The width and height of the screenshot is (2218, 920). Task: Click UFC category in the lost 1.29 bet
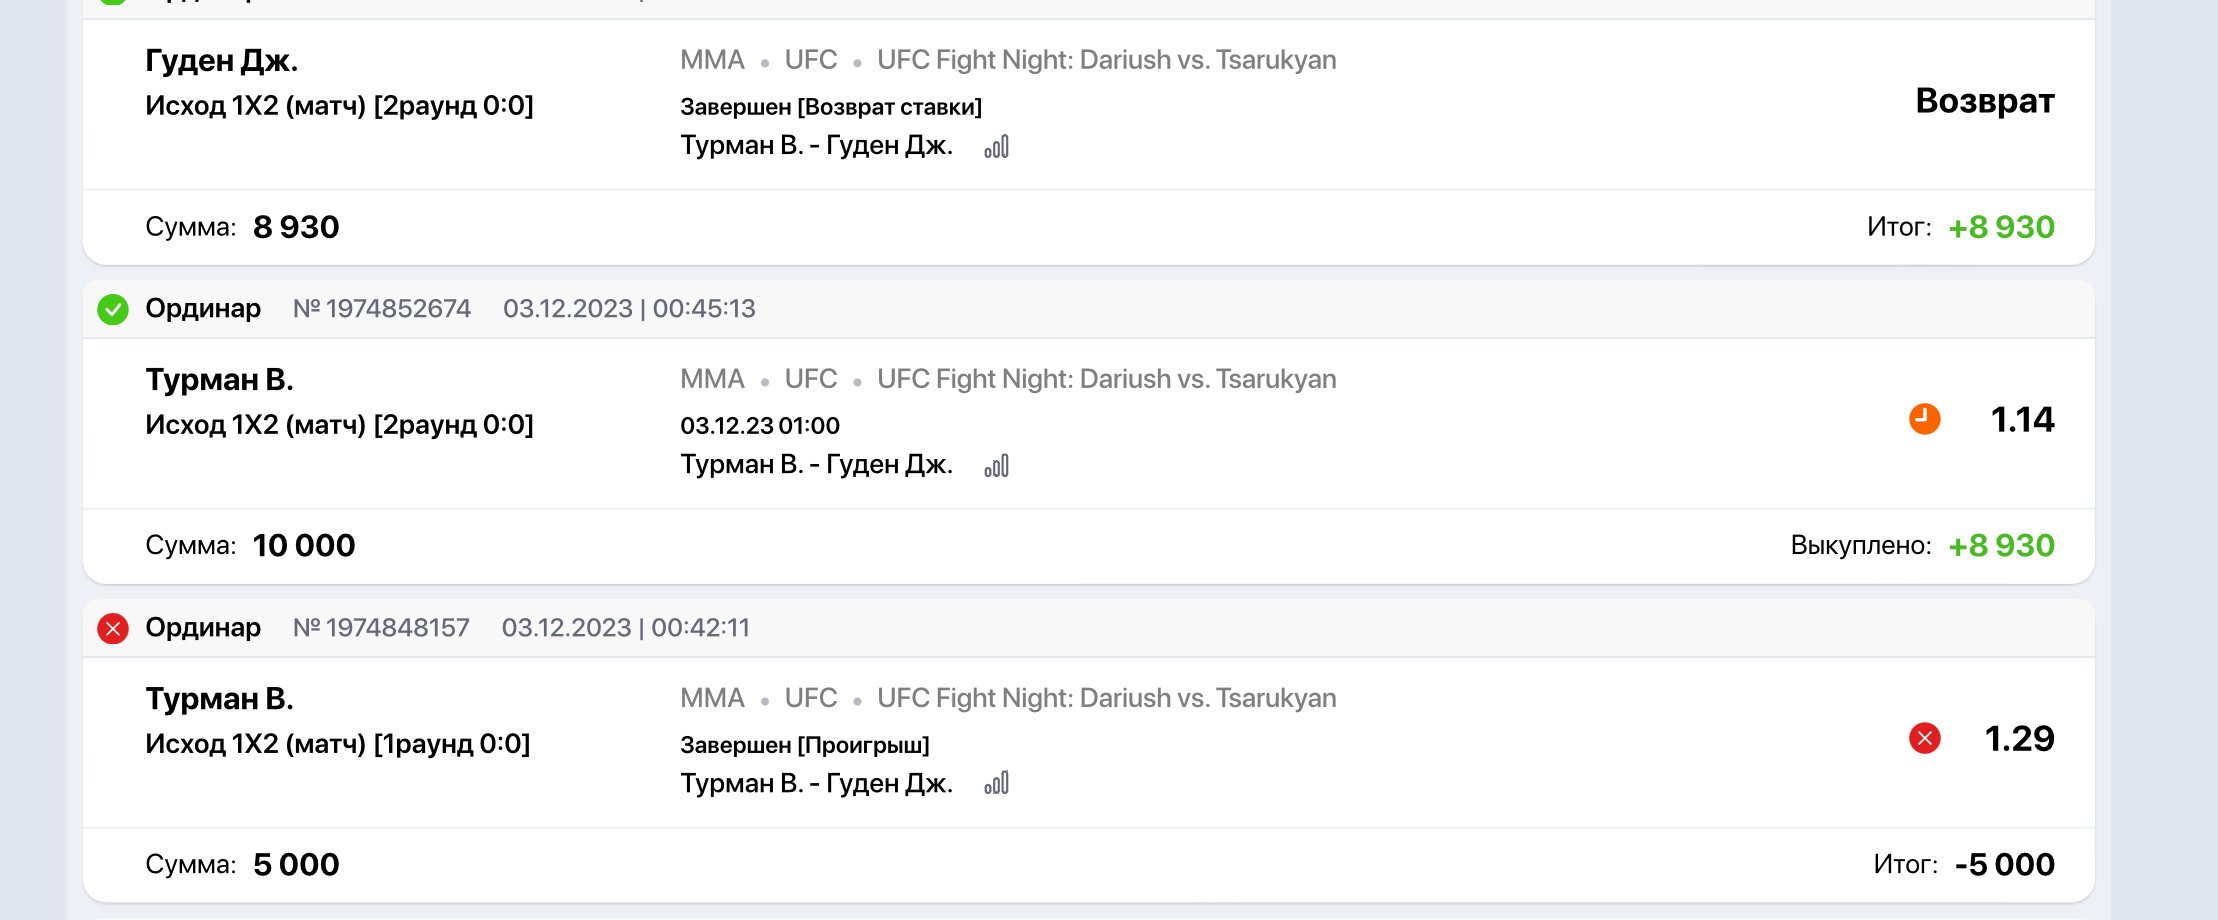pyautogui.click(x=810, y=698)
